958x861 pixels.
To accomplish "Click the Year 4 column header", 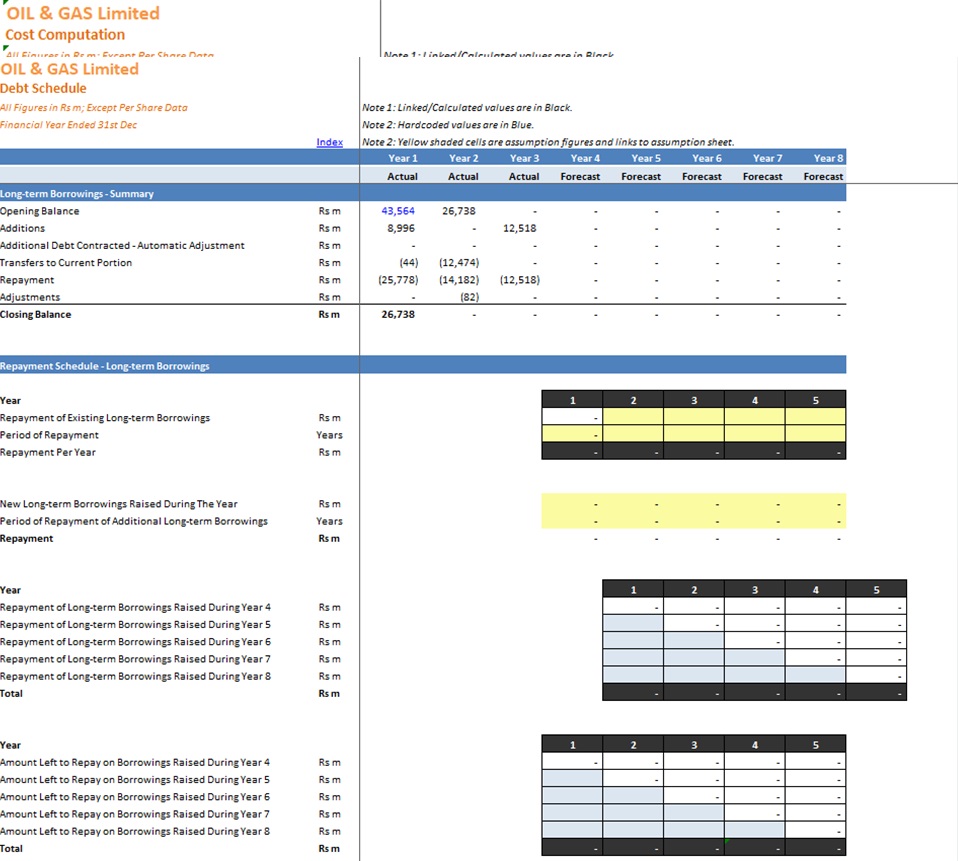I will tap(585, 158).
